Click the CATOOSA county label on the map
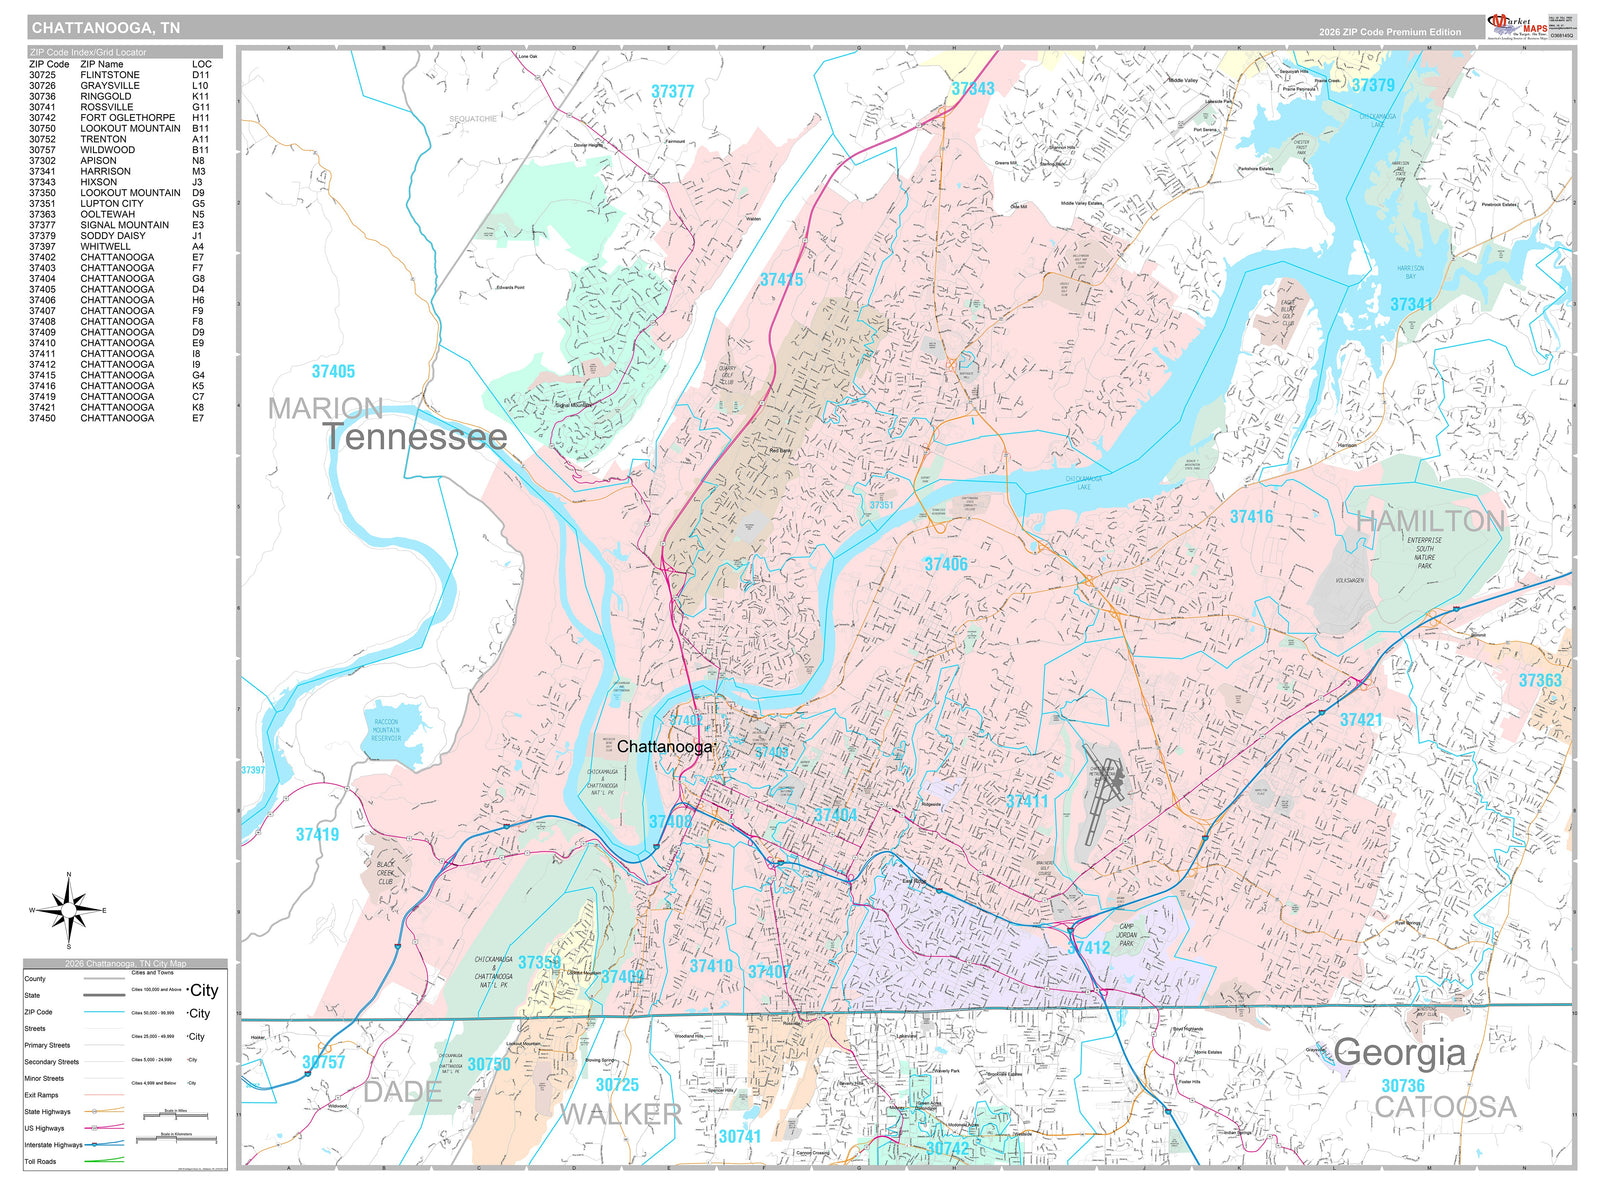 1446,1107
